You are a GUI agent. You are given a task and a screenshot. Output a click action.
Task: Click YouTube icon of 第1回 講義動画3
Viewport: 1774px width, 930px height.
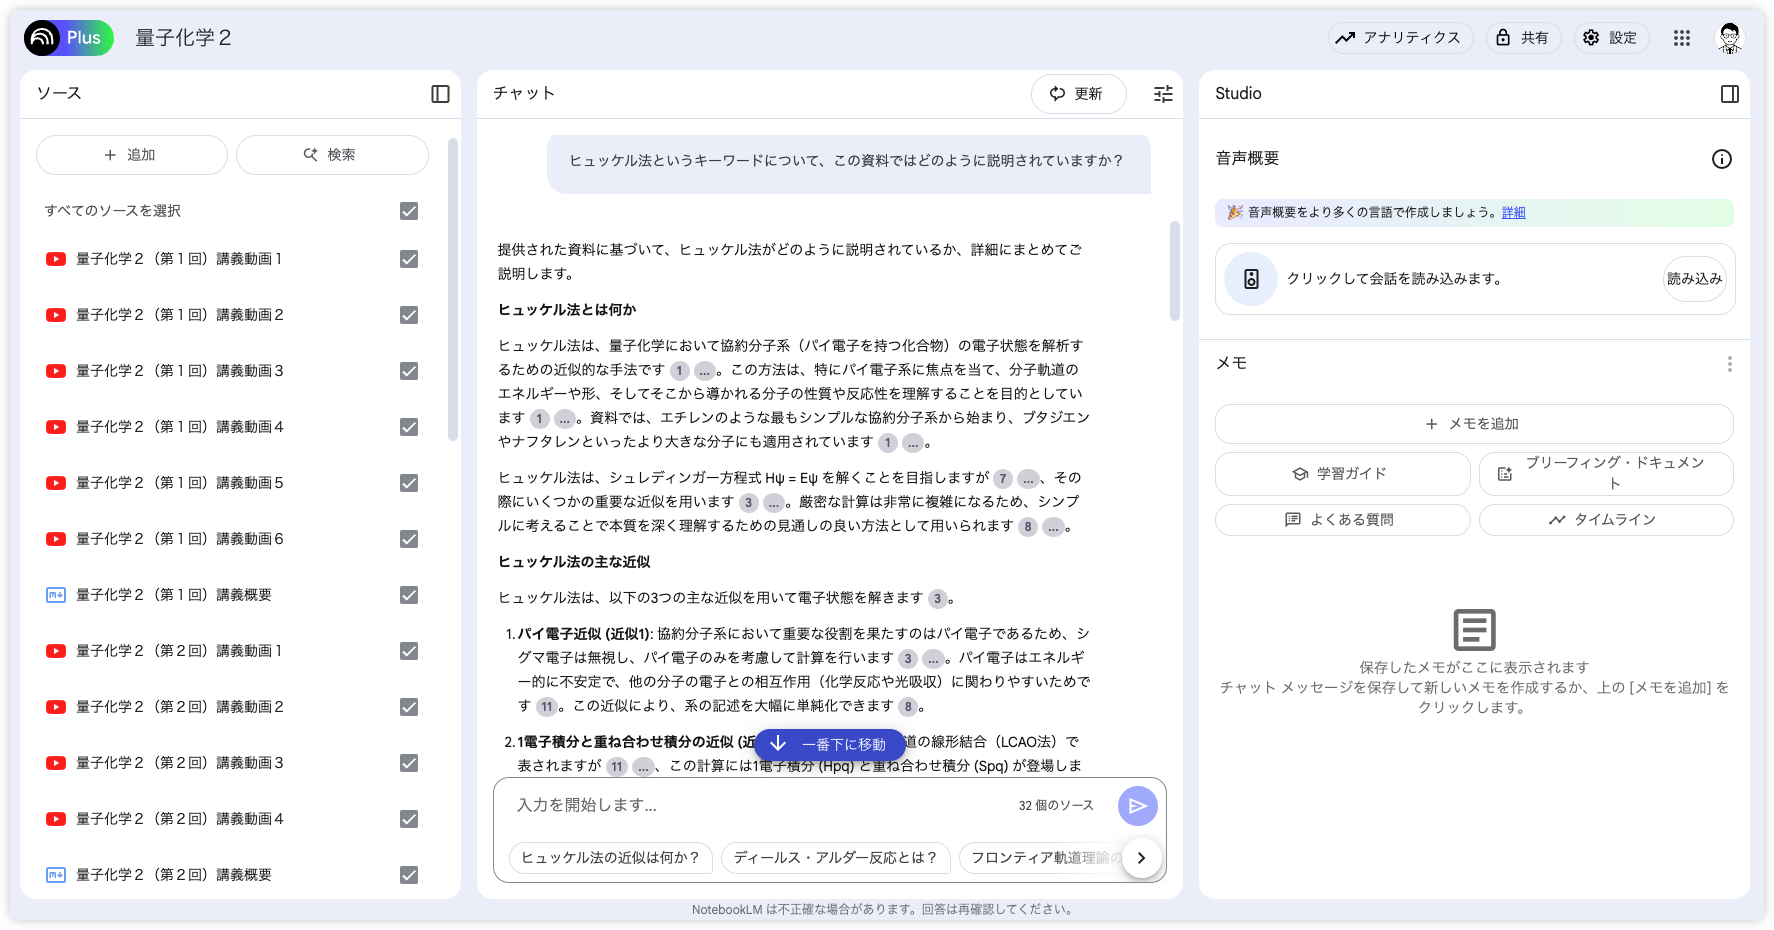click(56, 371)
